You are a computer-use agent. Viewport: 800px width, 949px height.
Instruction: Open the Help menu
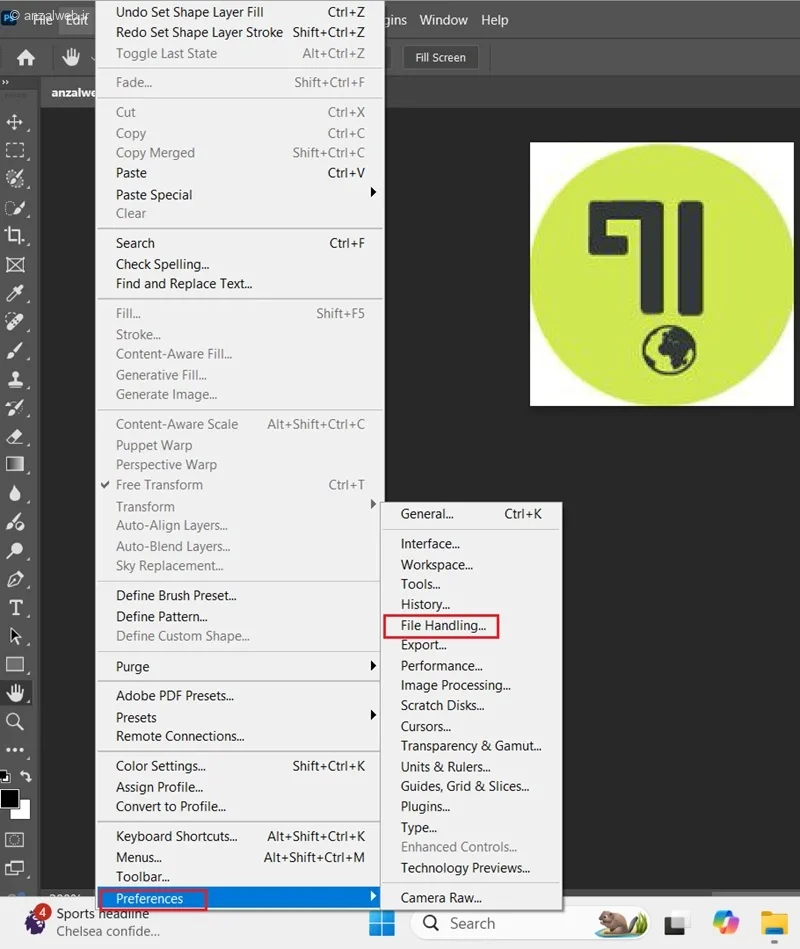[x=494, y=20]
